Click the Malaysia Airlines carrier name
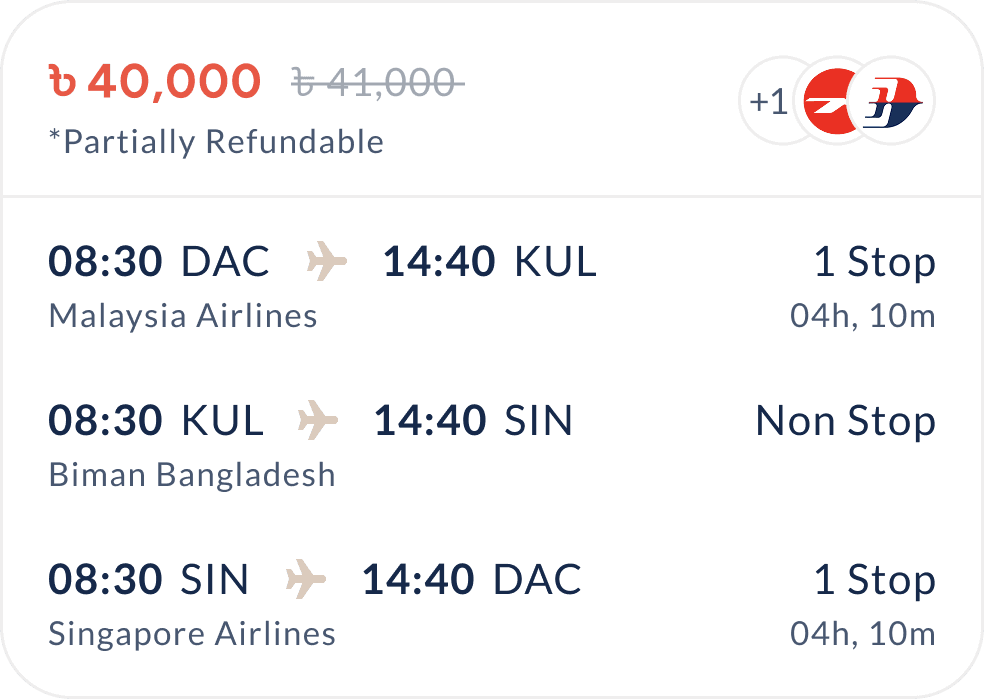Screen dimensions: 984x699 [183, 316]
